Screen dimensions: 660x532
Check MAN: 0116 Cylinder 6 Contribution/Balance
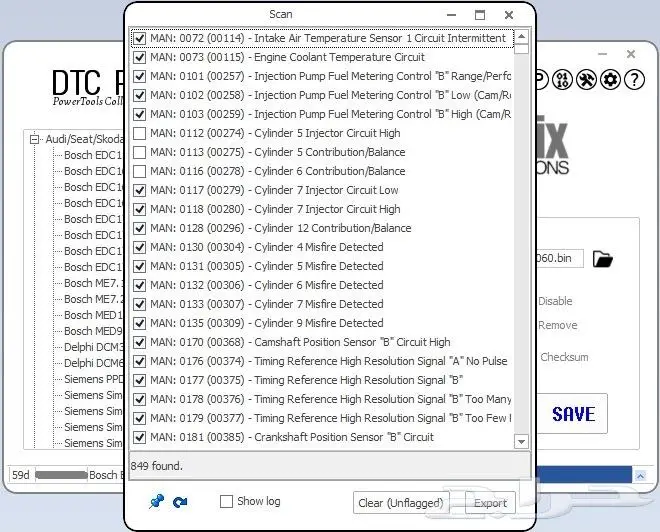pos(140,171)
